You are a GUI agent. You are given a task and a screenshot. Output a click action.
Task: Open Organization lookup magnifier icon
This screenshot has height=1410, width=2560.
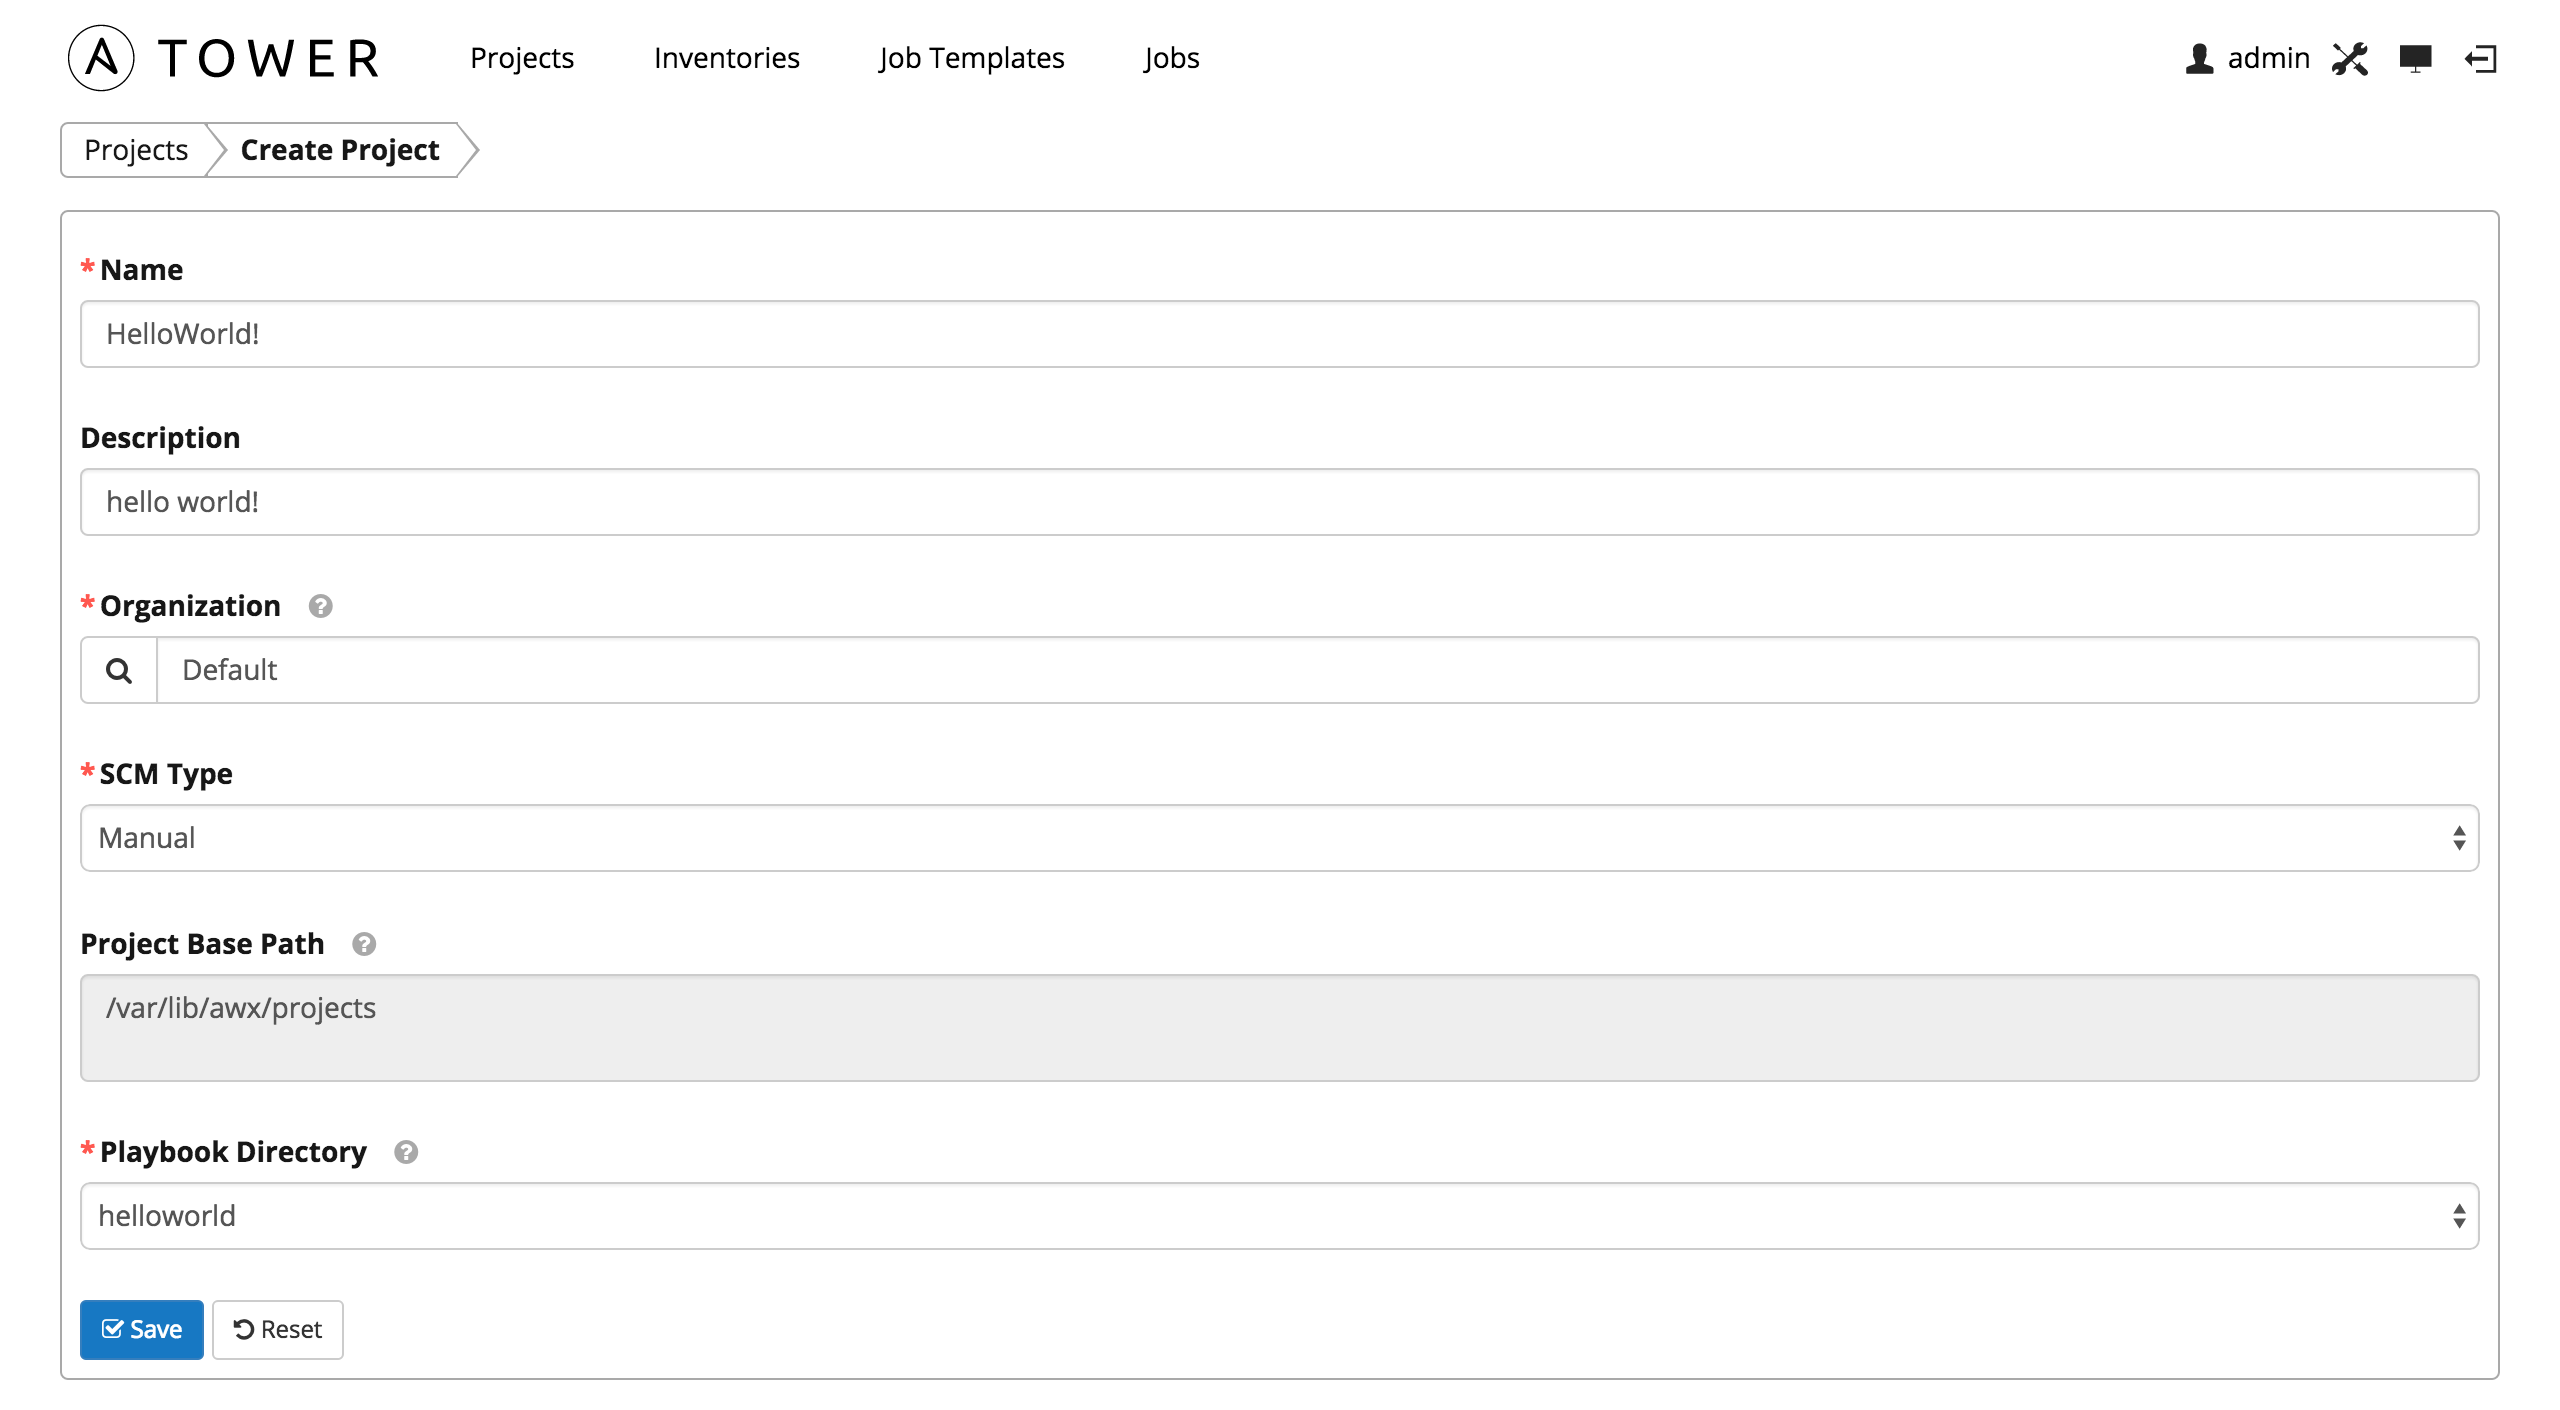[x=119, y=671]
